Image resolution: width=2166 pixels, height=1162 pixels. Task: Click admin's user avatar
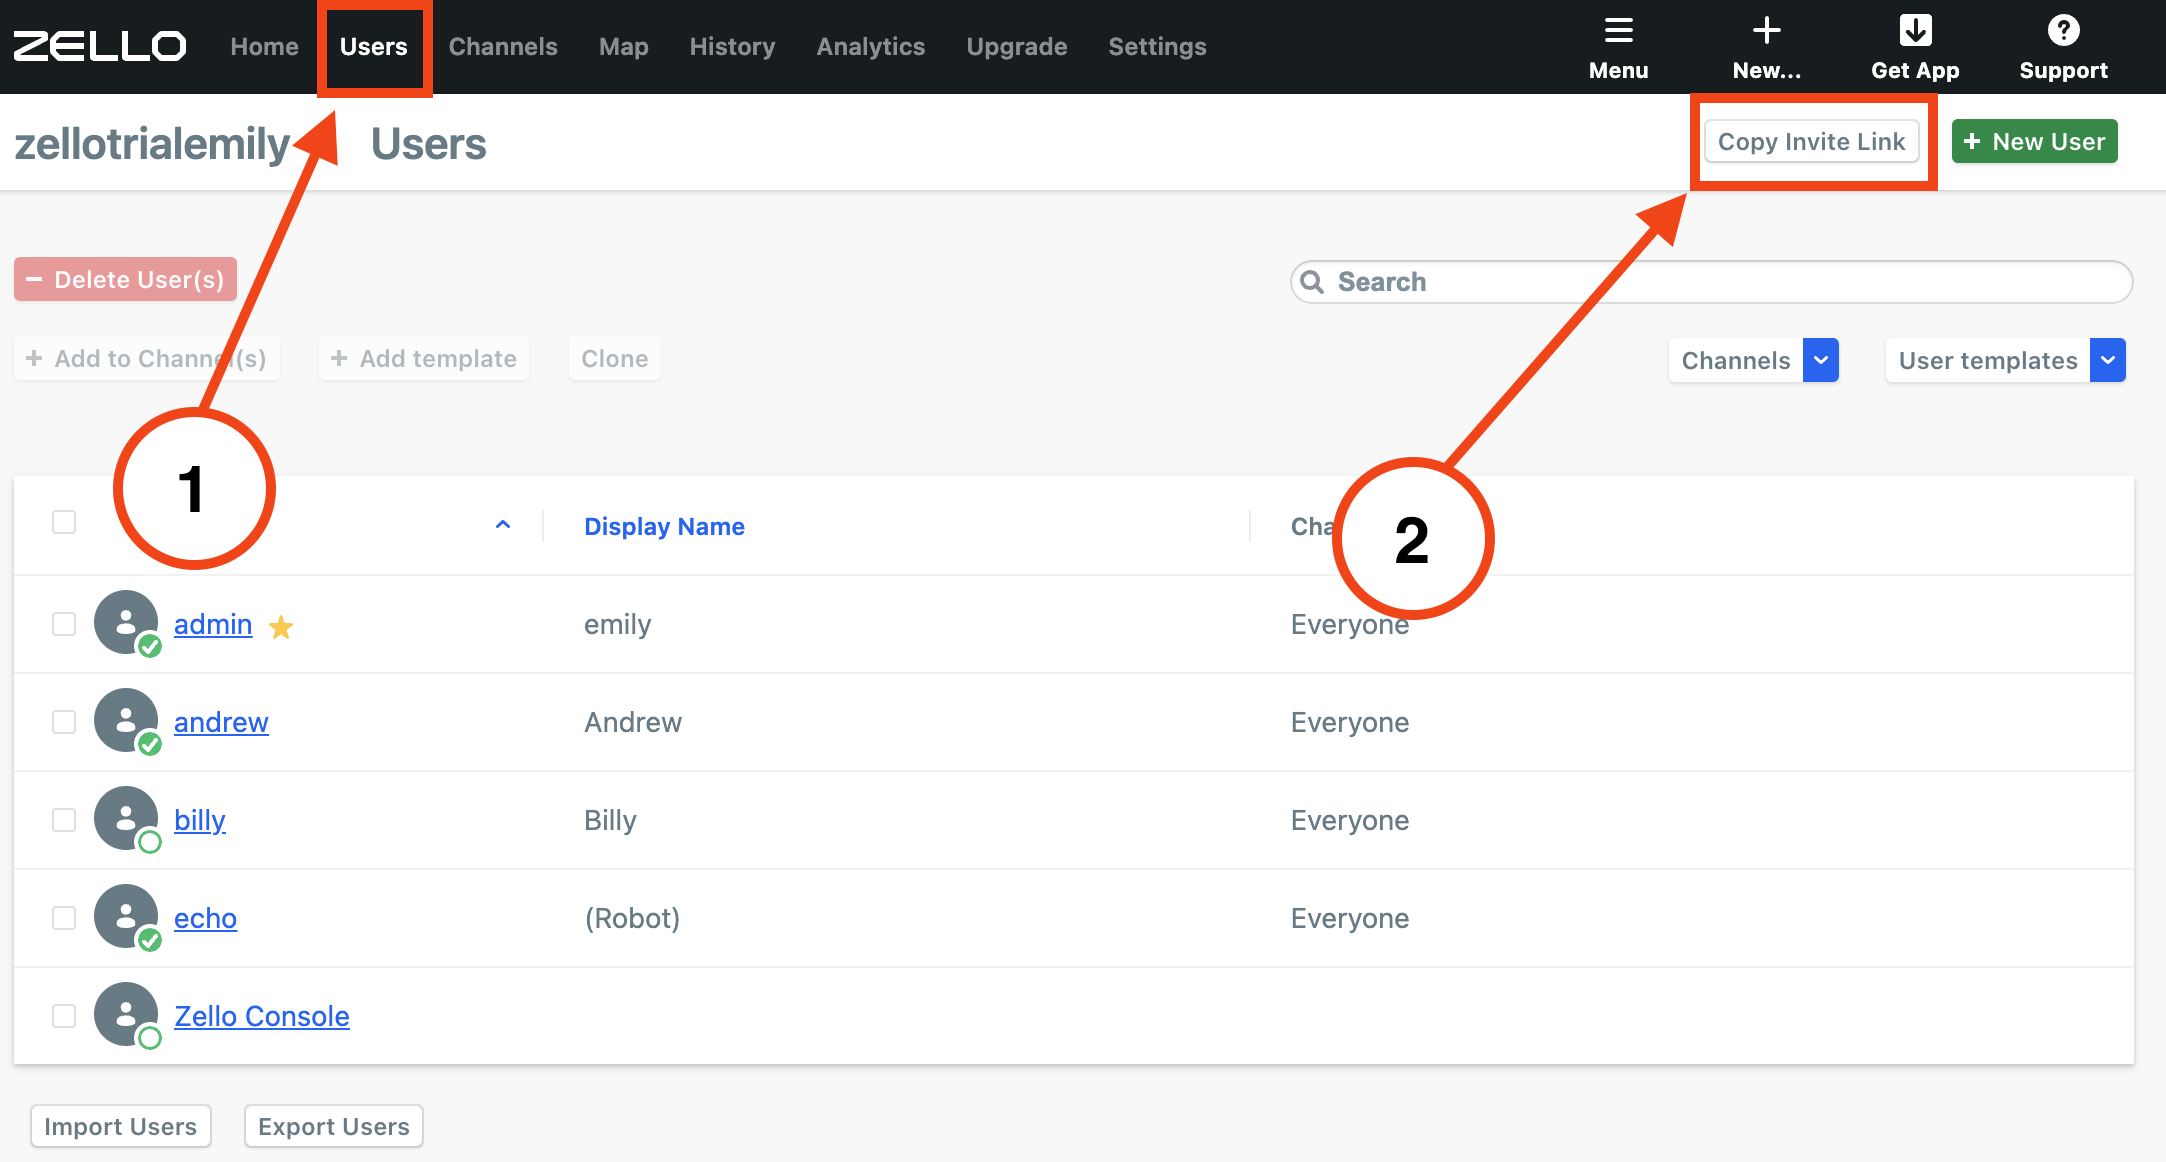click(126, 623)
